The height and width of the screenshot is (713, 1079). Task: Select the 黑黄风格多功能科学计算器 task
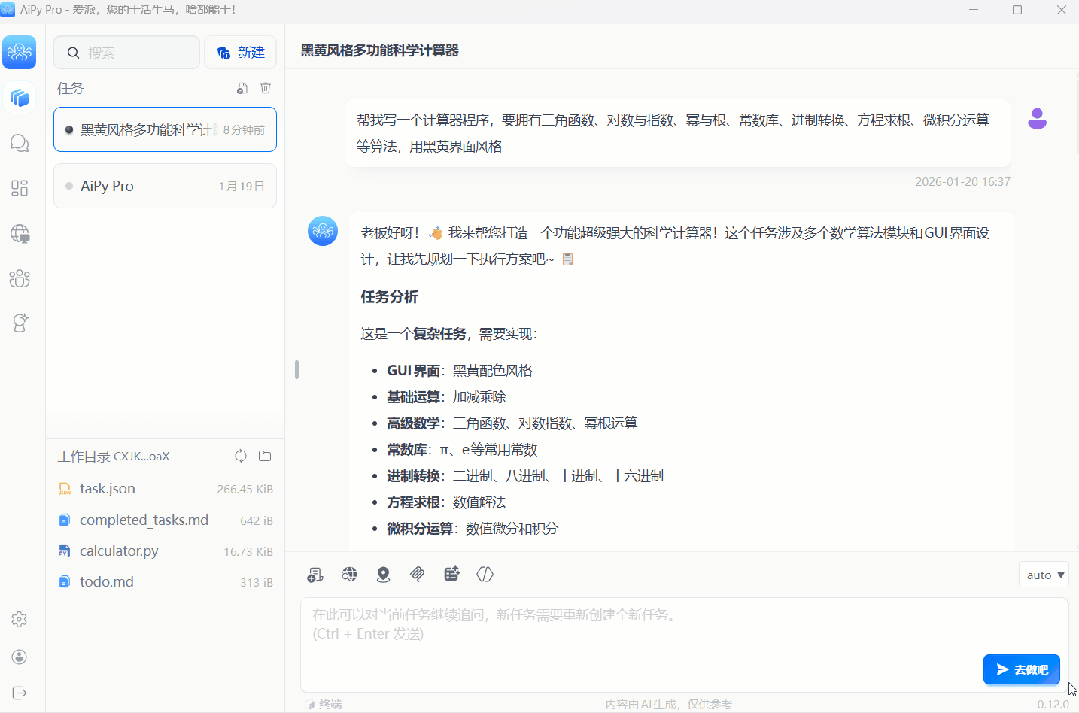coord(165,129)
